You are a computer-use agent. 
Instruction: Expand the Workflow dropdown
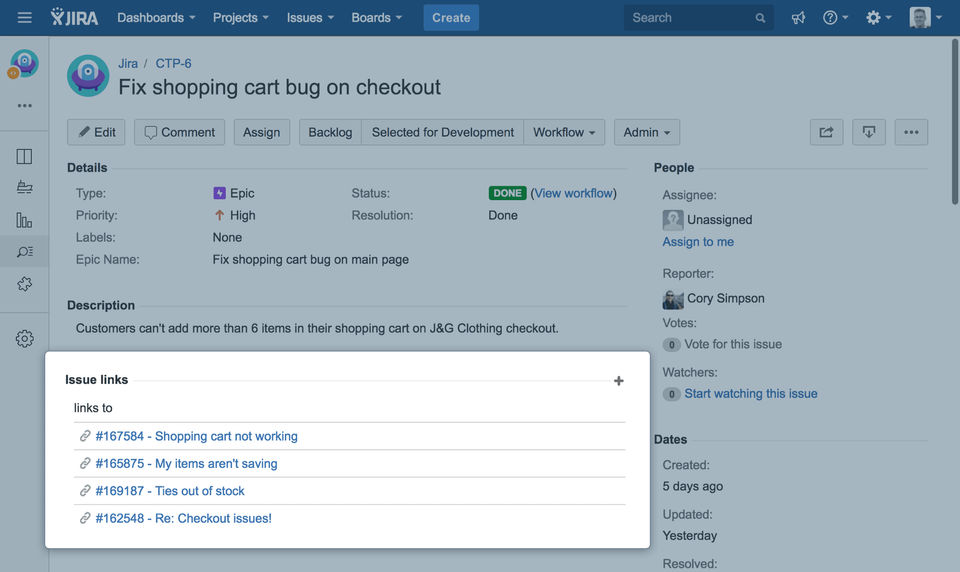coord(564,132)
